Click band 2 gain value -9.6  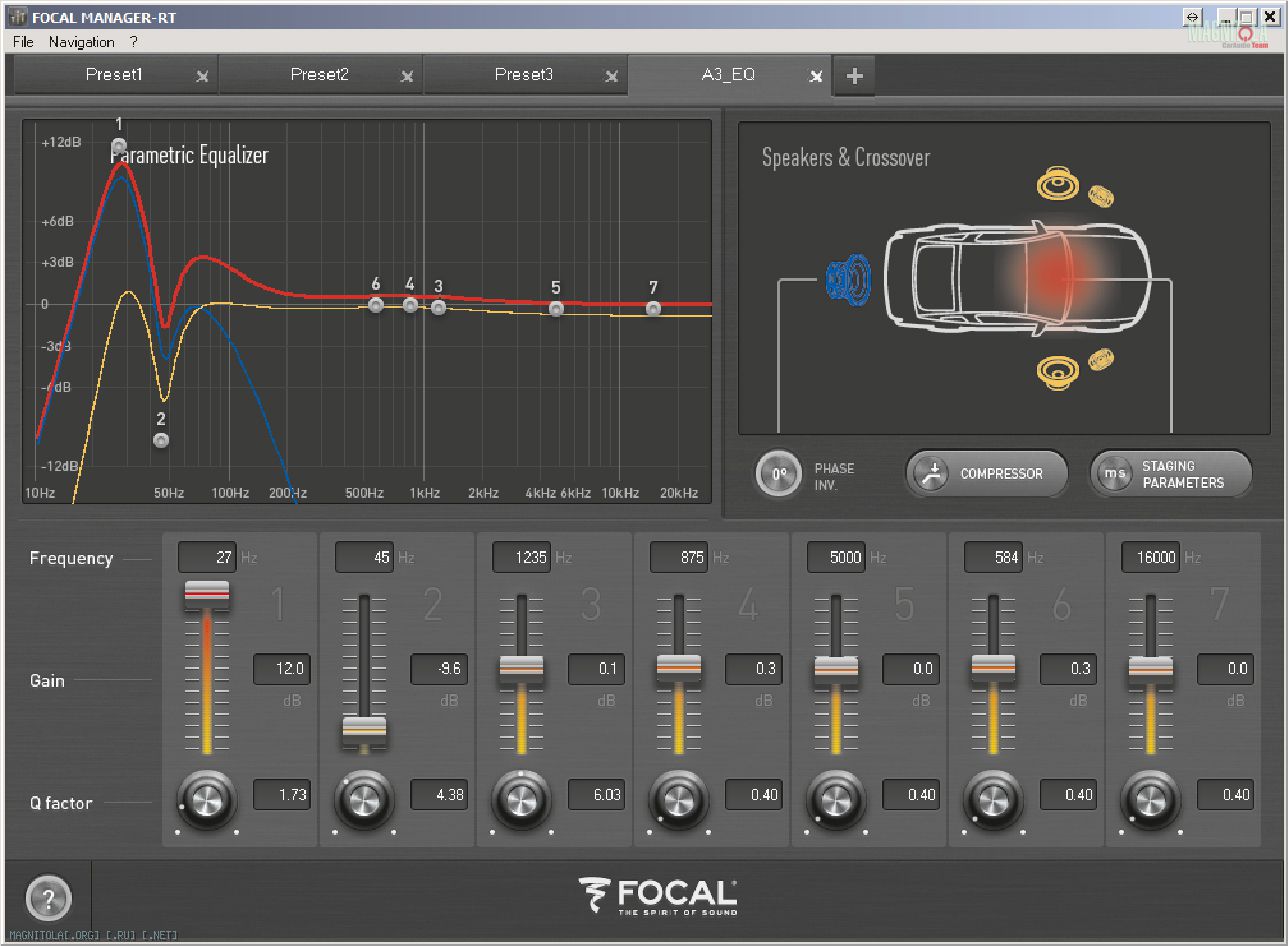439,669
